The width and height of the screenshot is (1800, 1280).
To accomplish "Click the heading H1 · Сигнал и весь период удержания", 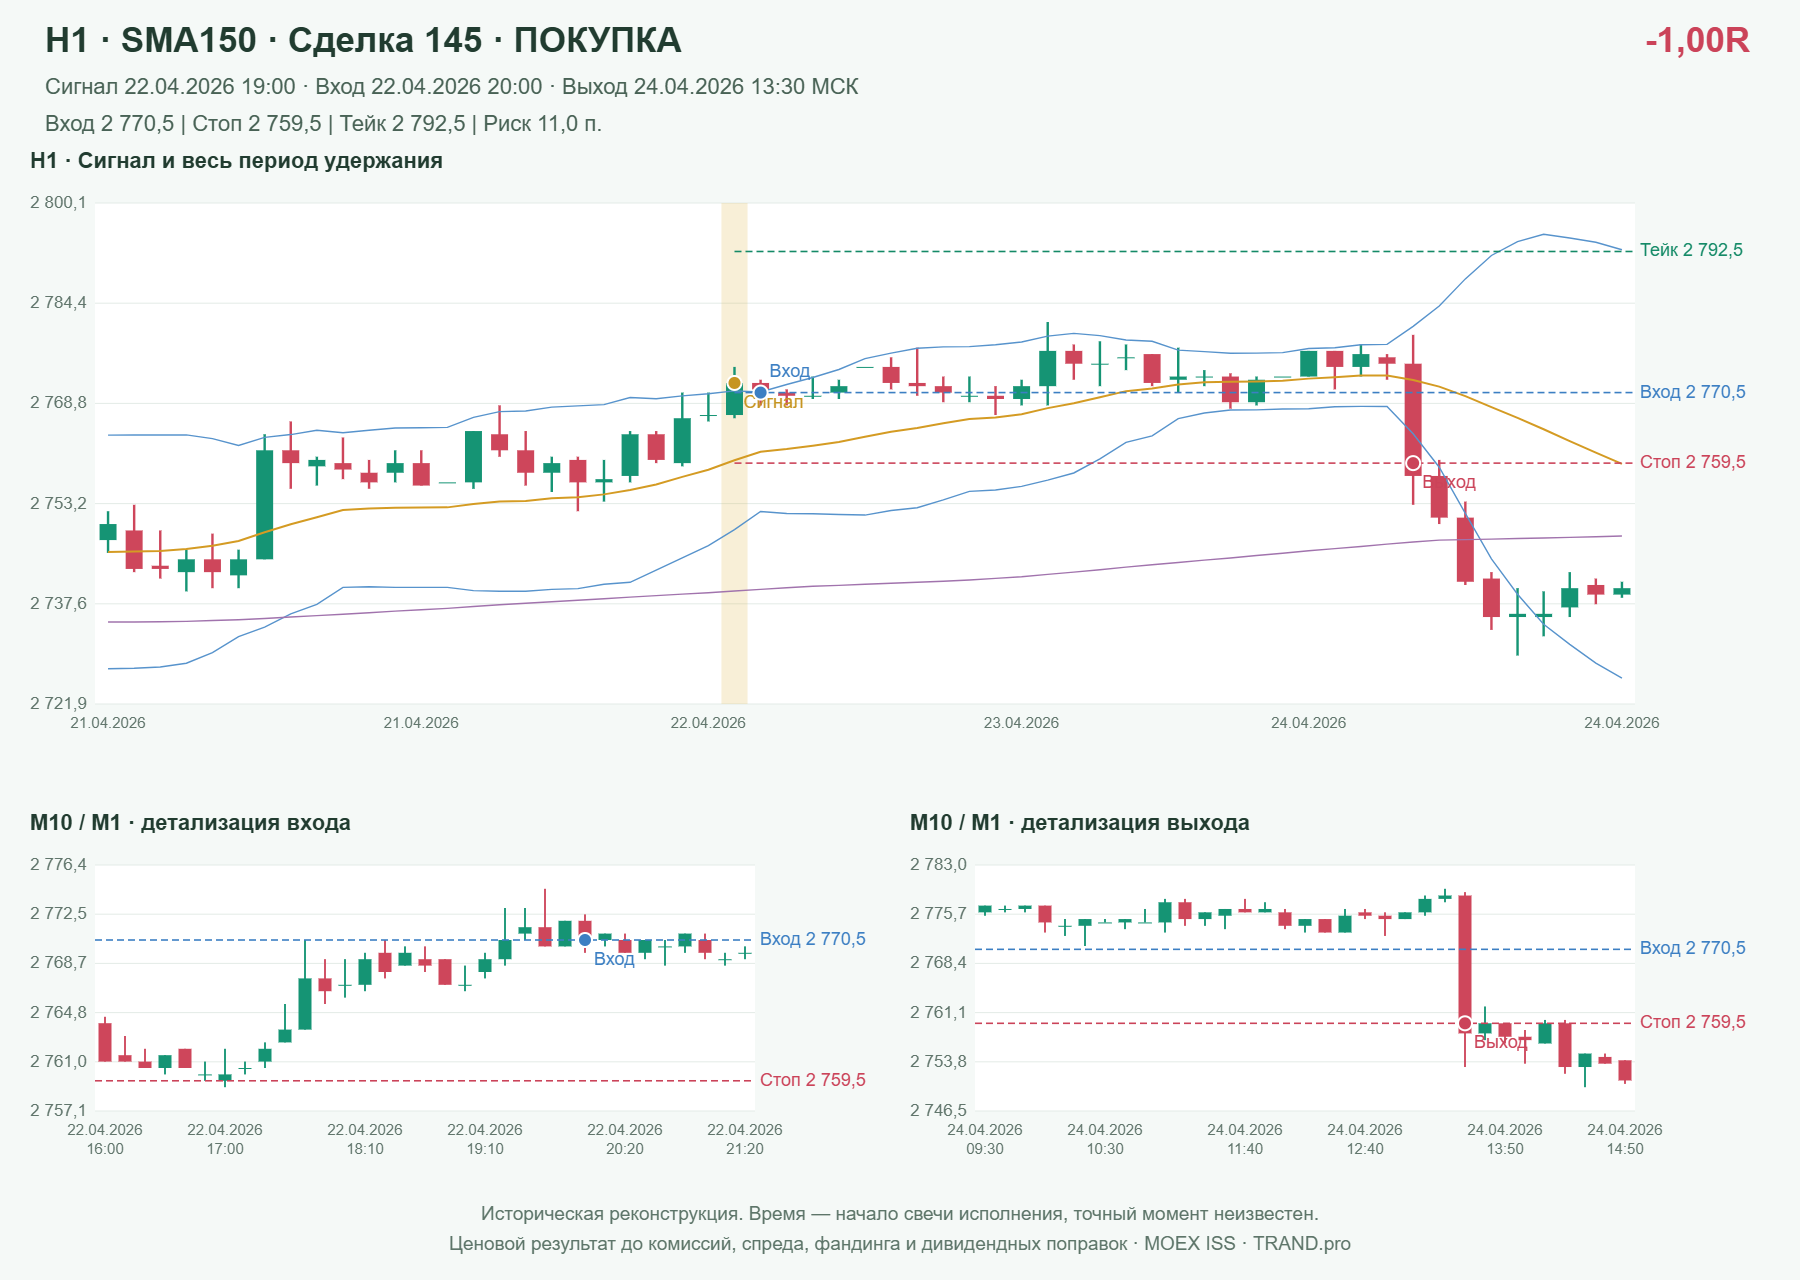I will click(x=236, y=161).
